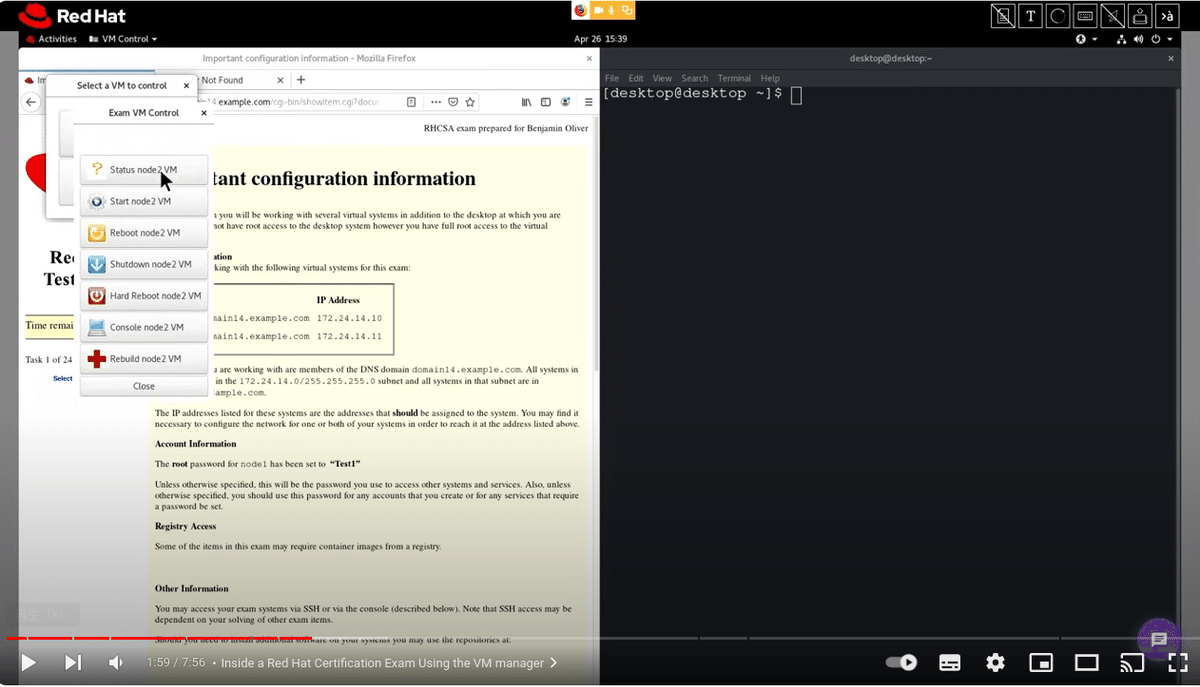
Task: Switch to theater mode
Action: pos(1086,662)
